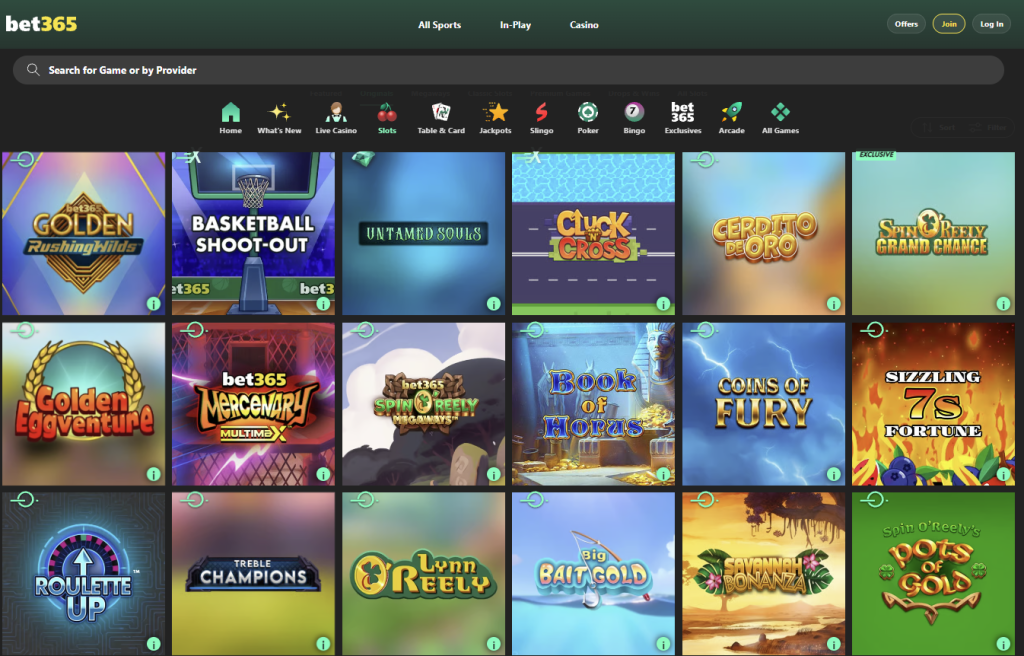Screen dimensions: 1024x656
Task: Click the Offers button
Action: click(906, 24)
